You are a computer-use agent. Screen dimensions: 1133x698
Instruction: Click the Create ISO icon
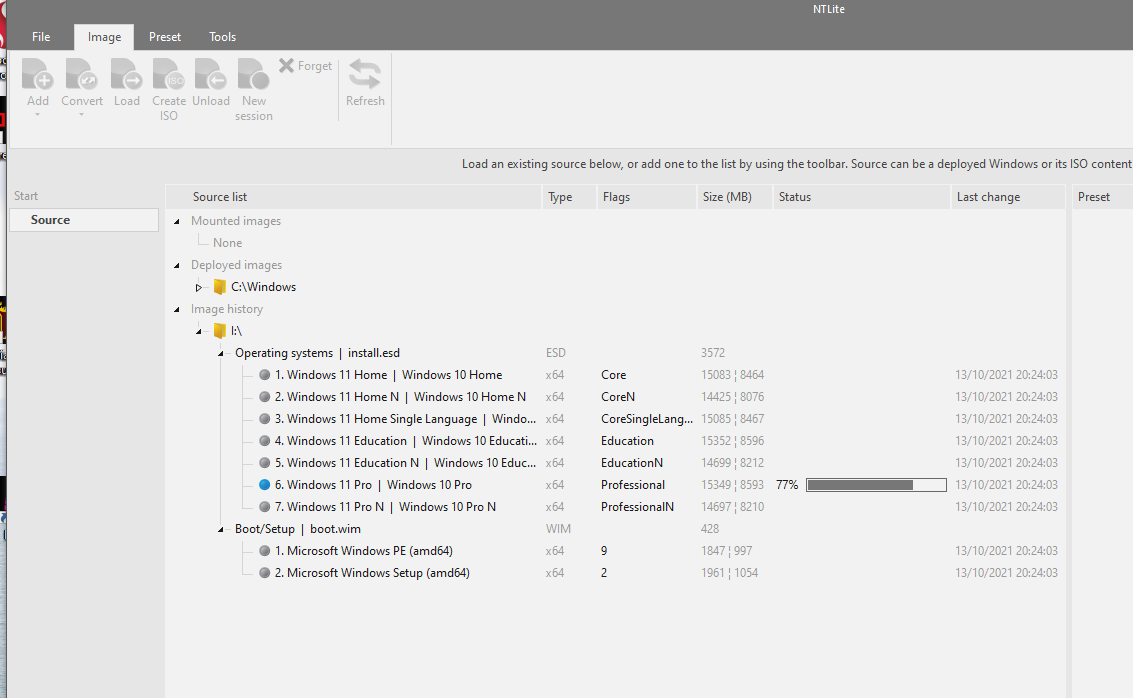click(169, 74)
